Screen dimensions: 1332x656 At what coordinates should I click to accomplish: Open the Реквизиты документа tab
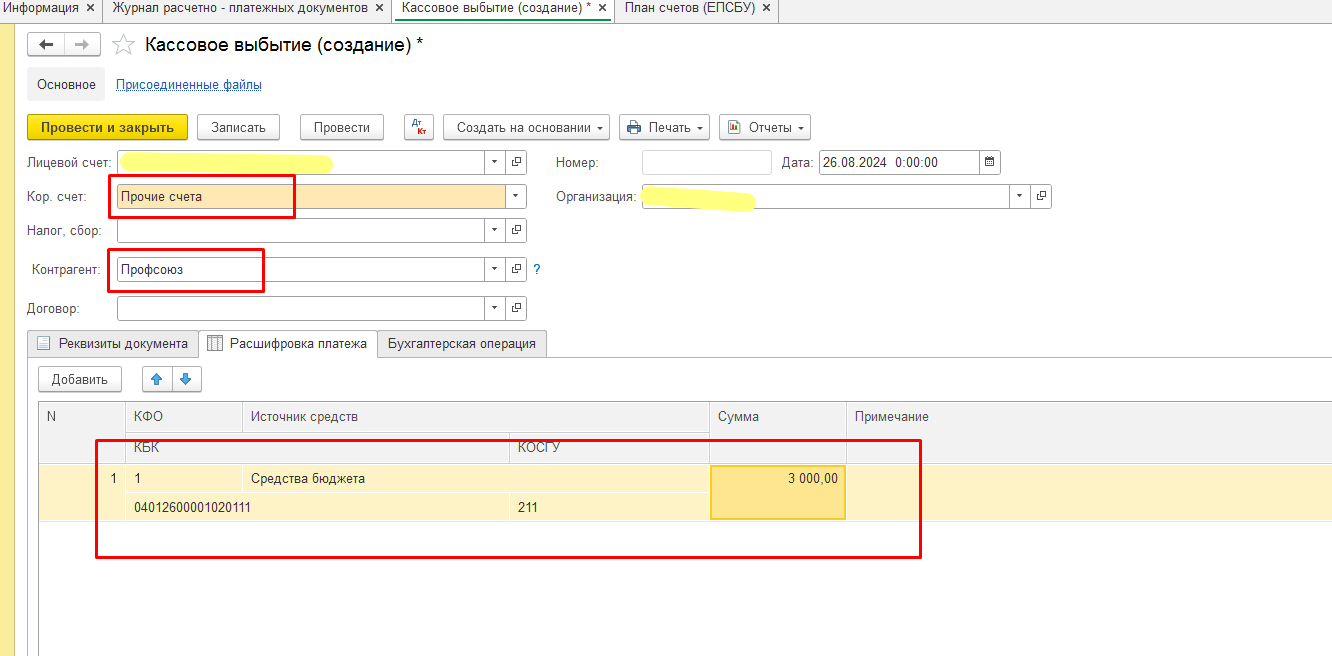[112, 343]
